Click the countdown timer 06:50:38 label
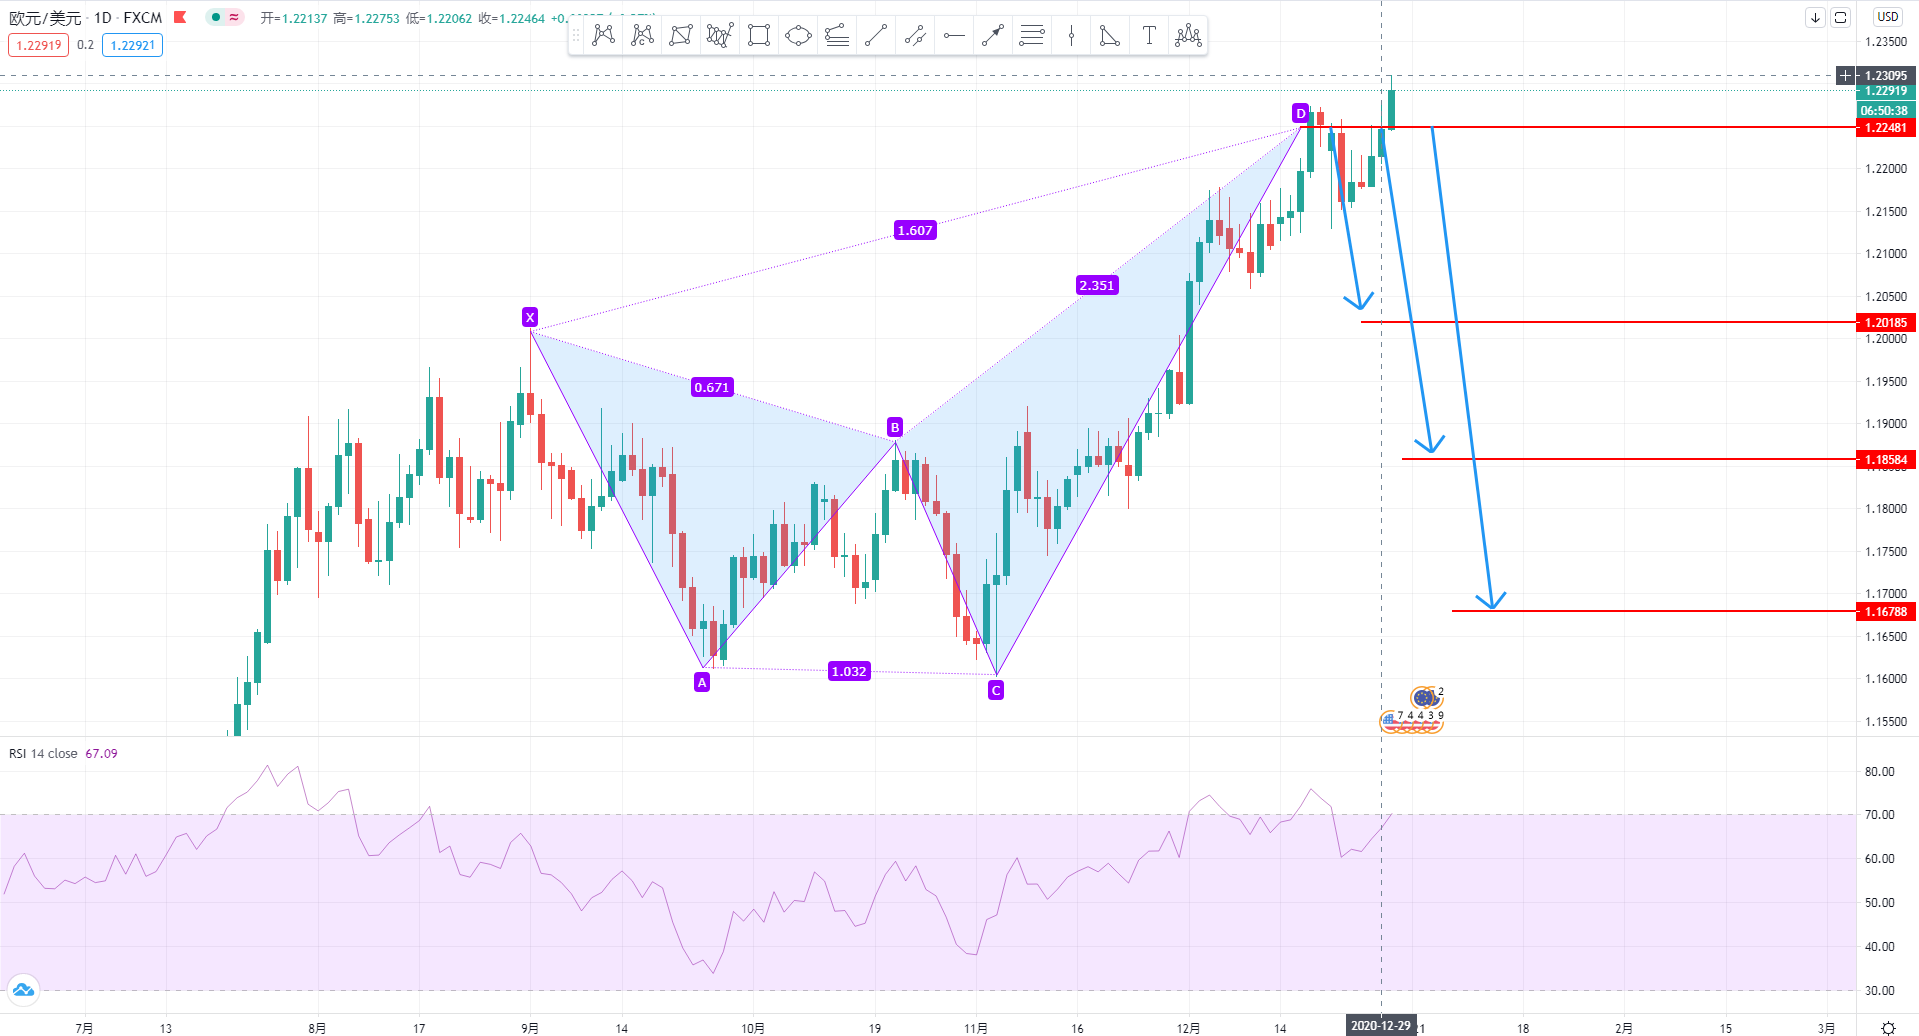The height and width of the screenshot is (1036, 1919). 1884,110
